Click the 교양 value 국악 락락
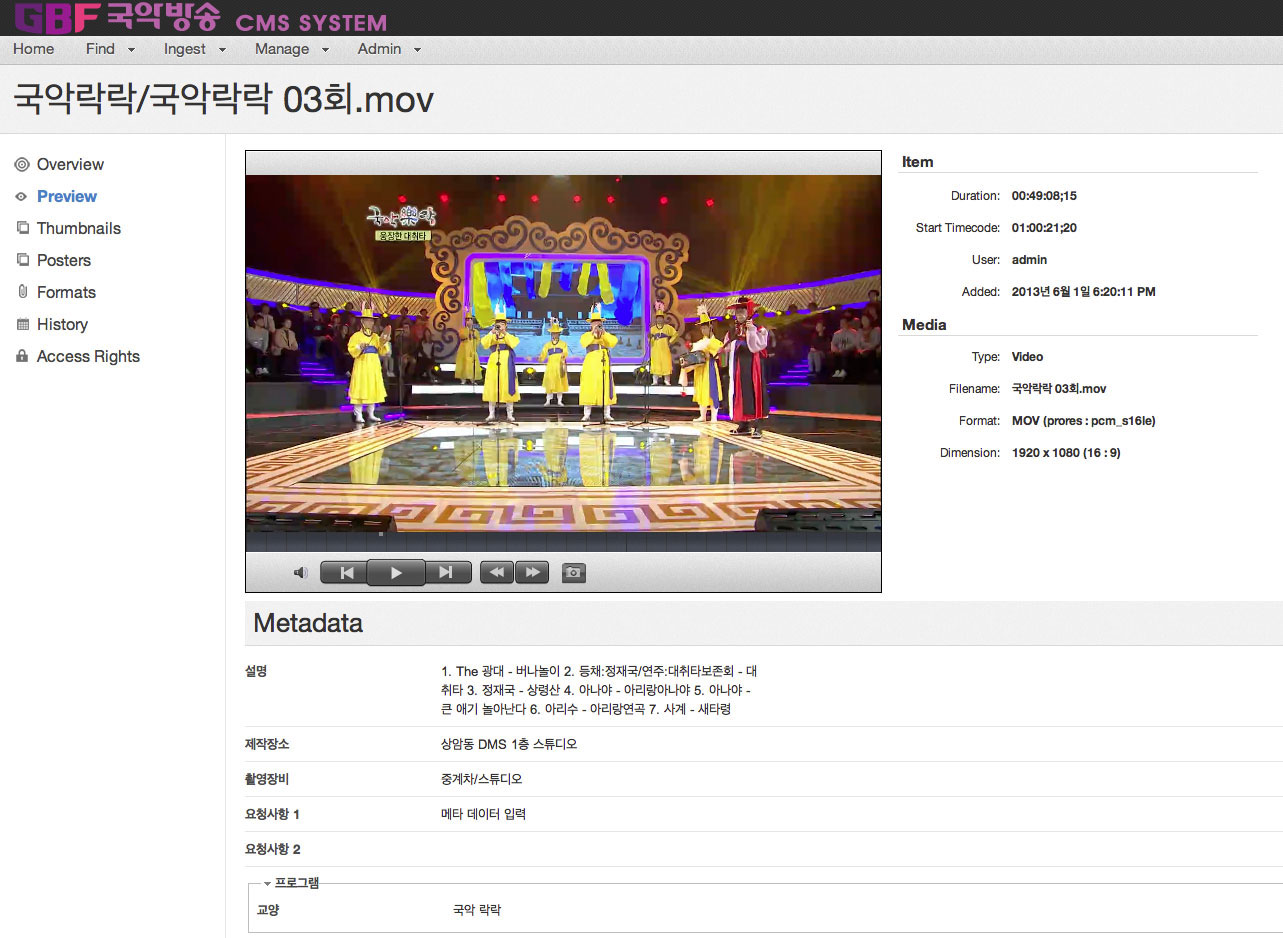The height and width of the screenshot is (938, 1283). [477, 910]
